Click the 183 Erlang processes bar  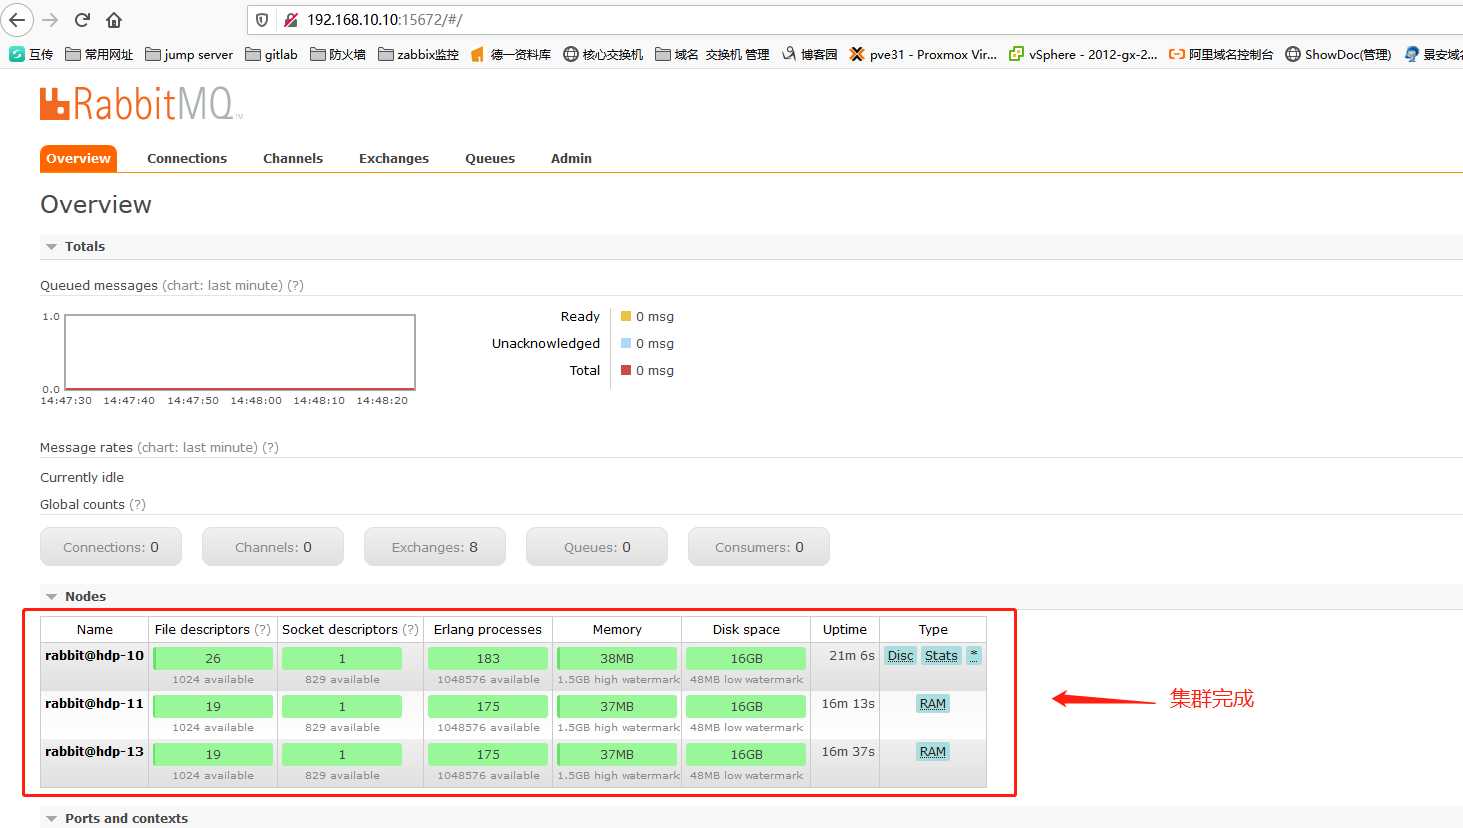click(488, 658)
